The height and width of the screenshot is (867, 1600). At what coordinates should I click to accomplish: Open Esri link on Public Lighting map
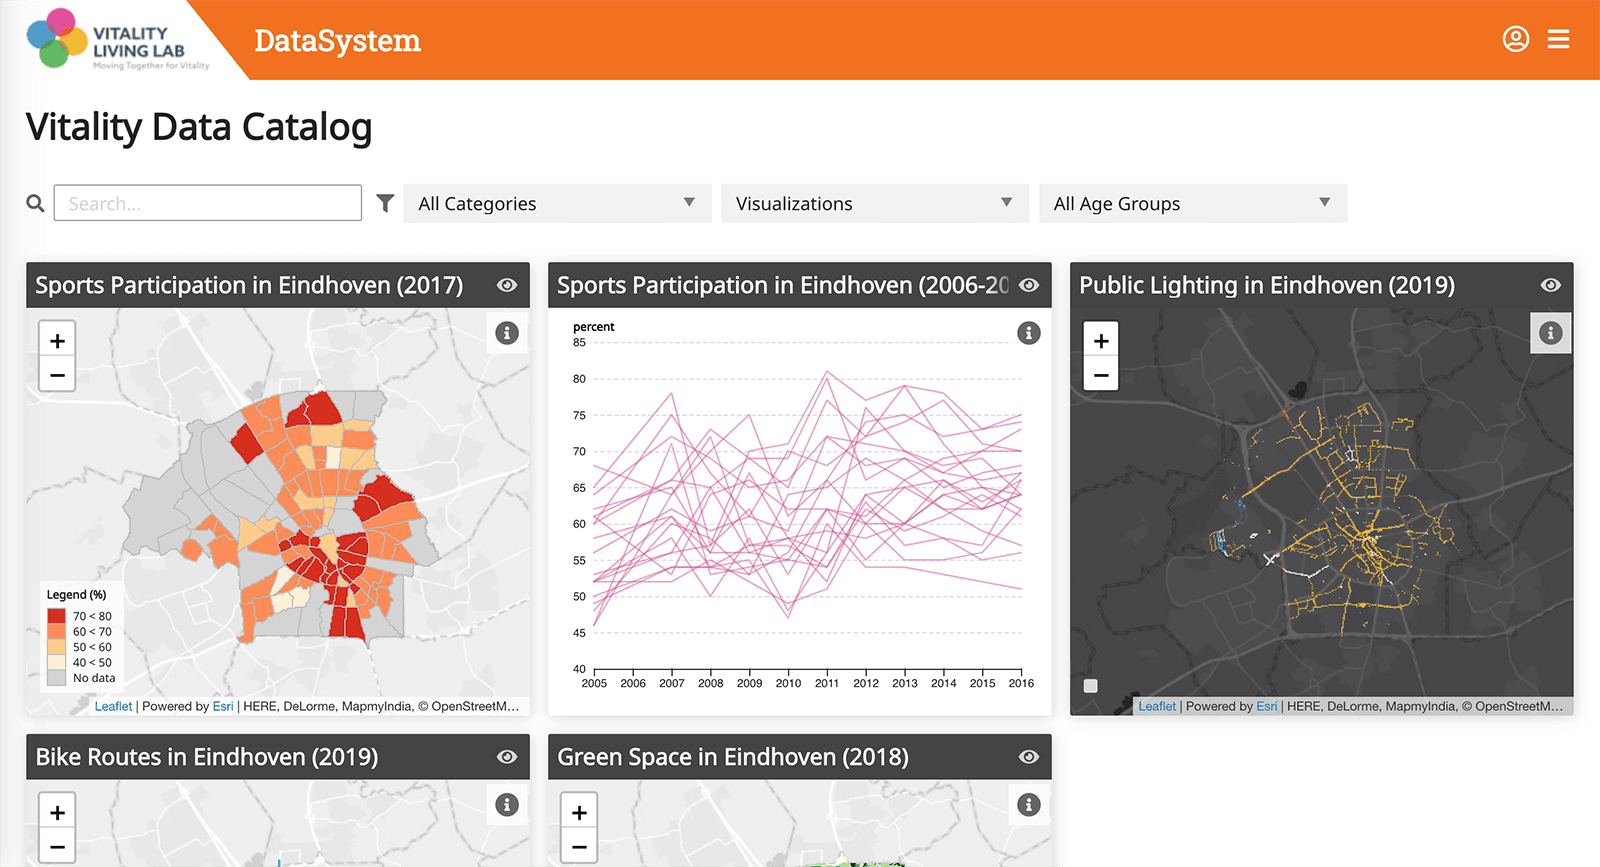coord(1267,706)
